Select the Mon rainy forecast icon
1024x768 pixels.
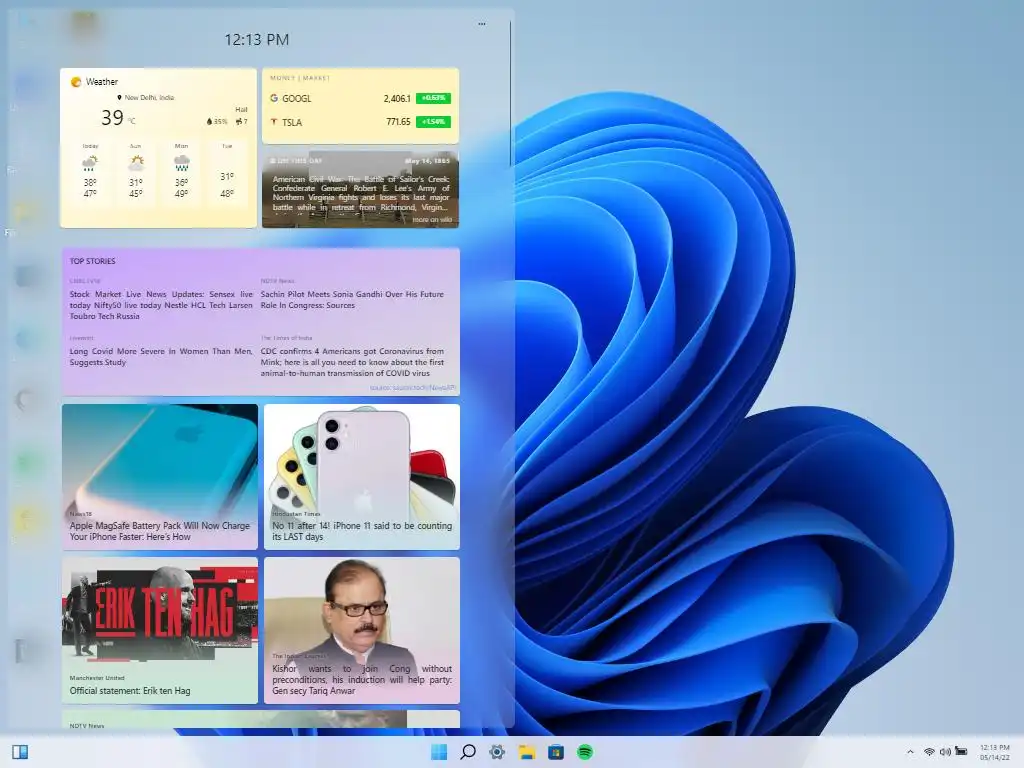[182, 163]
